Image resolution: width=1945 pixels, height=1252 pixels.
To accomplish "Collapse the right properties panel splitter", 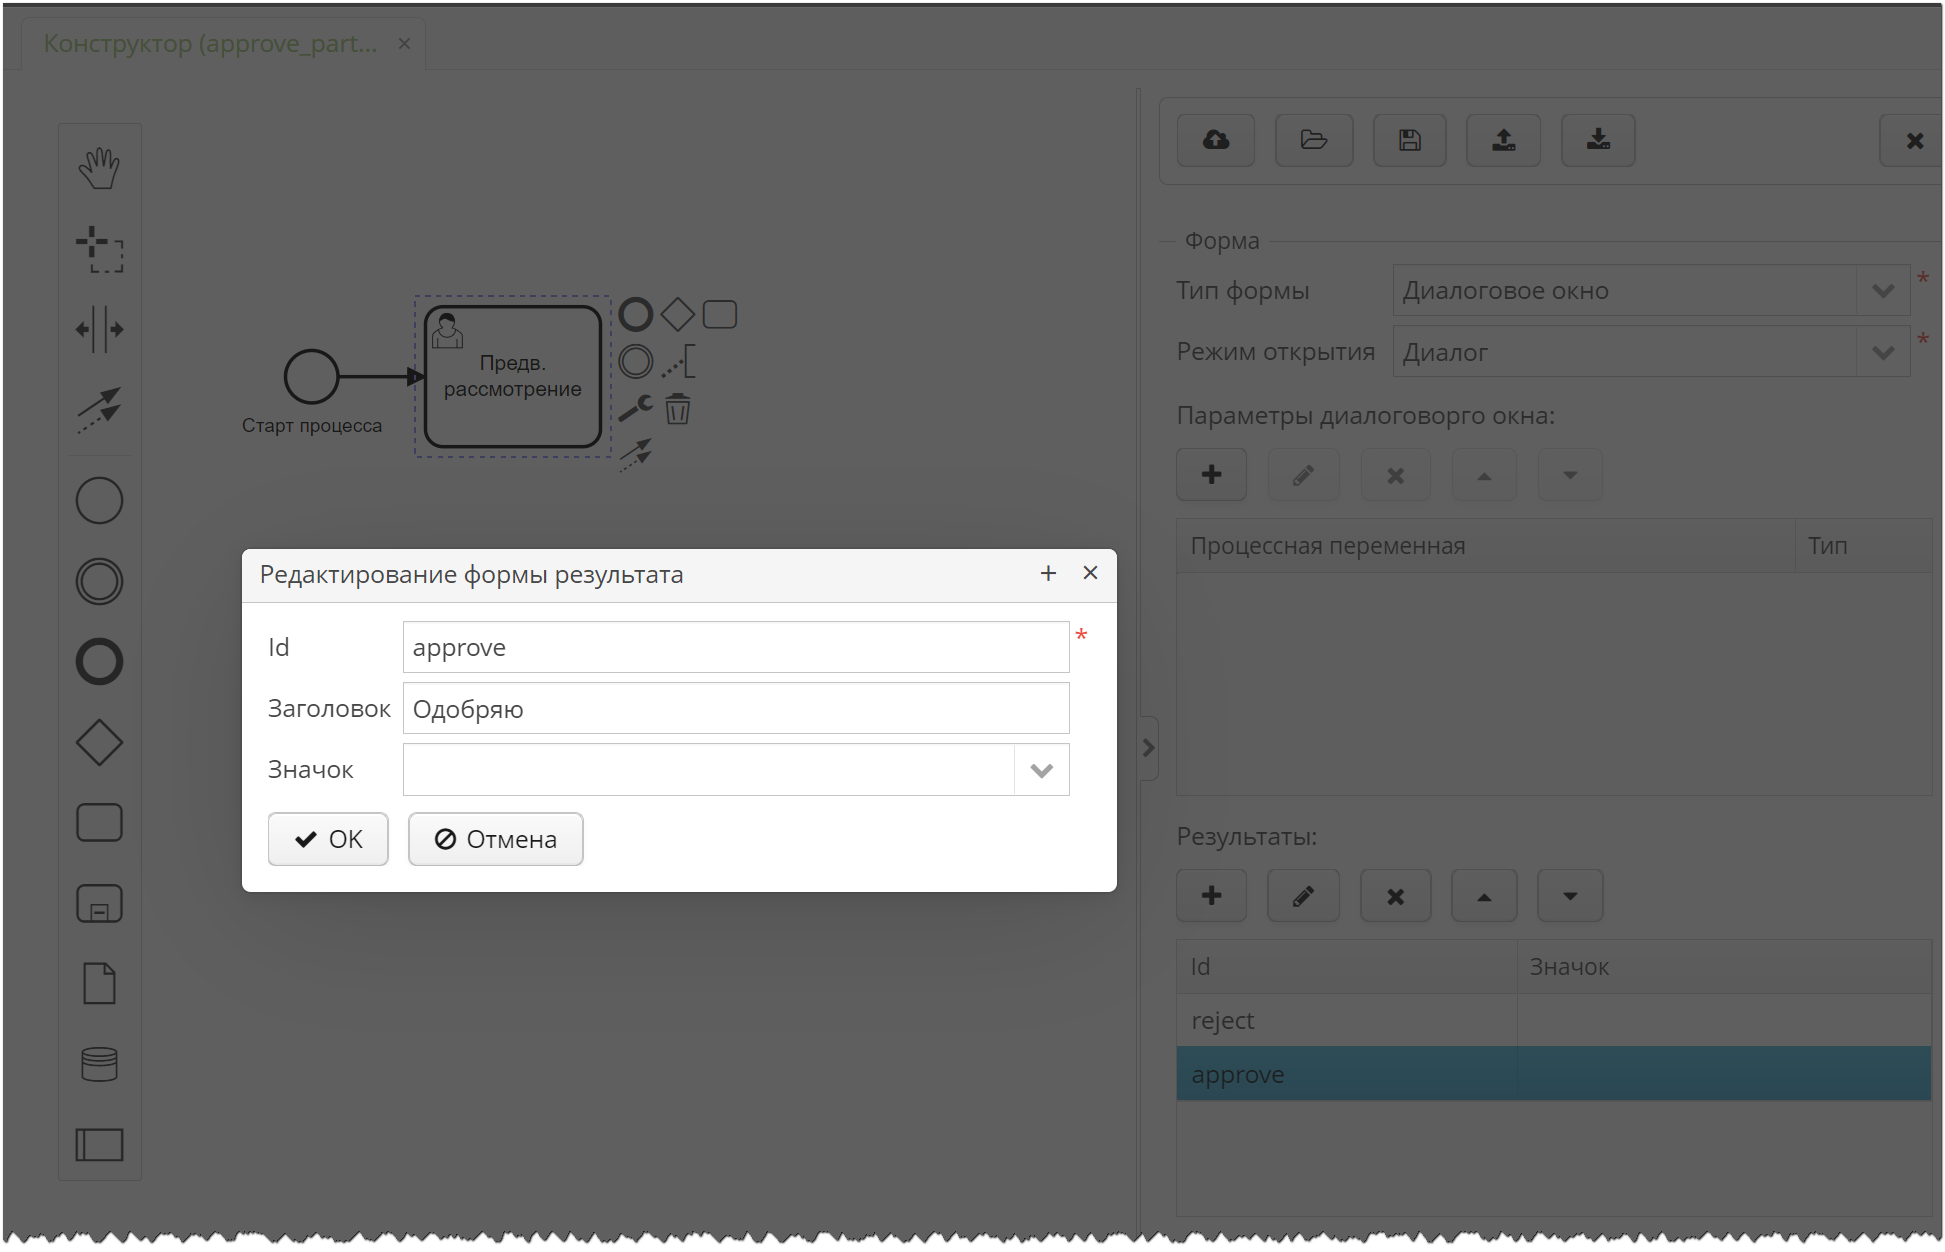I will pyautogui.click(x=1148, y=747).
